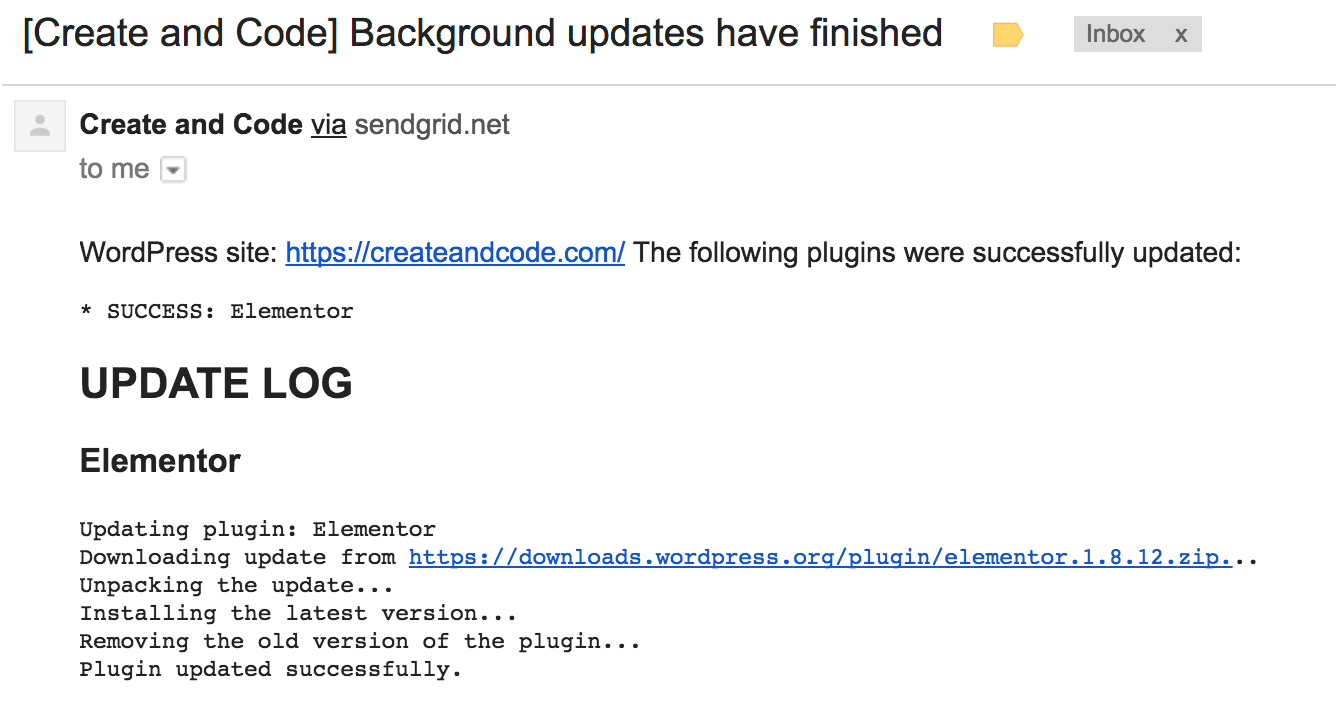1336x702 pixels.
Task: Click the Inbox label tag
Action: tap(1115, 34)
